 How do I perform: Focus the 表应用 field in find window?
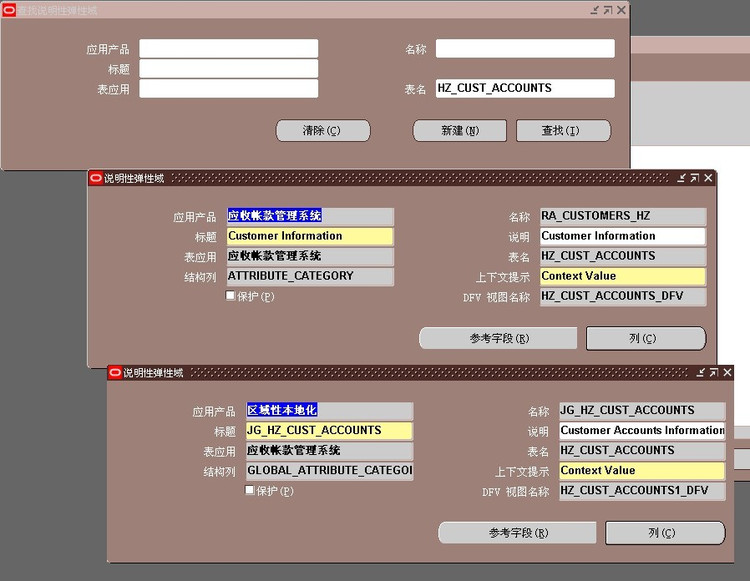click(229, 89)
